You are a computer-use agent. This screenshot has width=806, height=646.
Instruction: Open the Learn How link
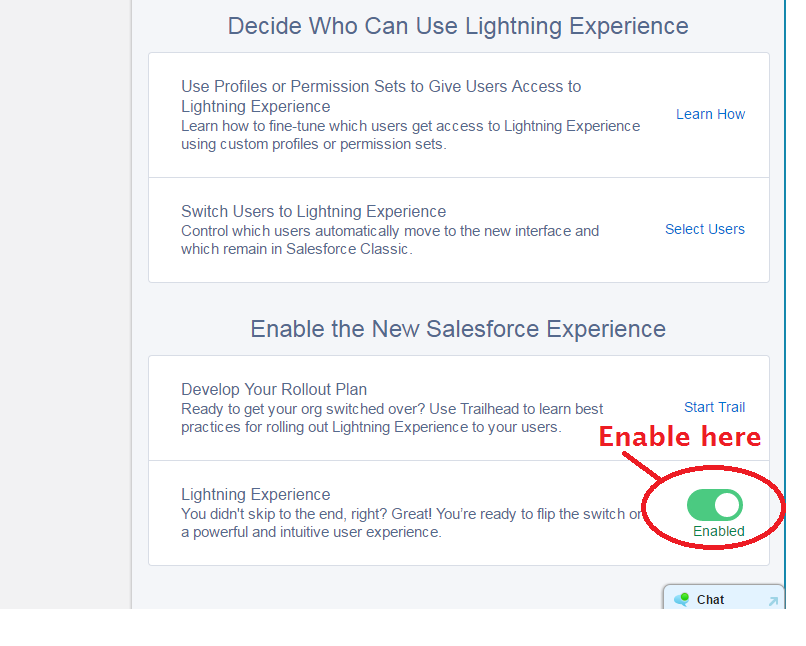tap(710, 114)
